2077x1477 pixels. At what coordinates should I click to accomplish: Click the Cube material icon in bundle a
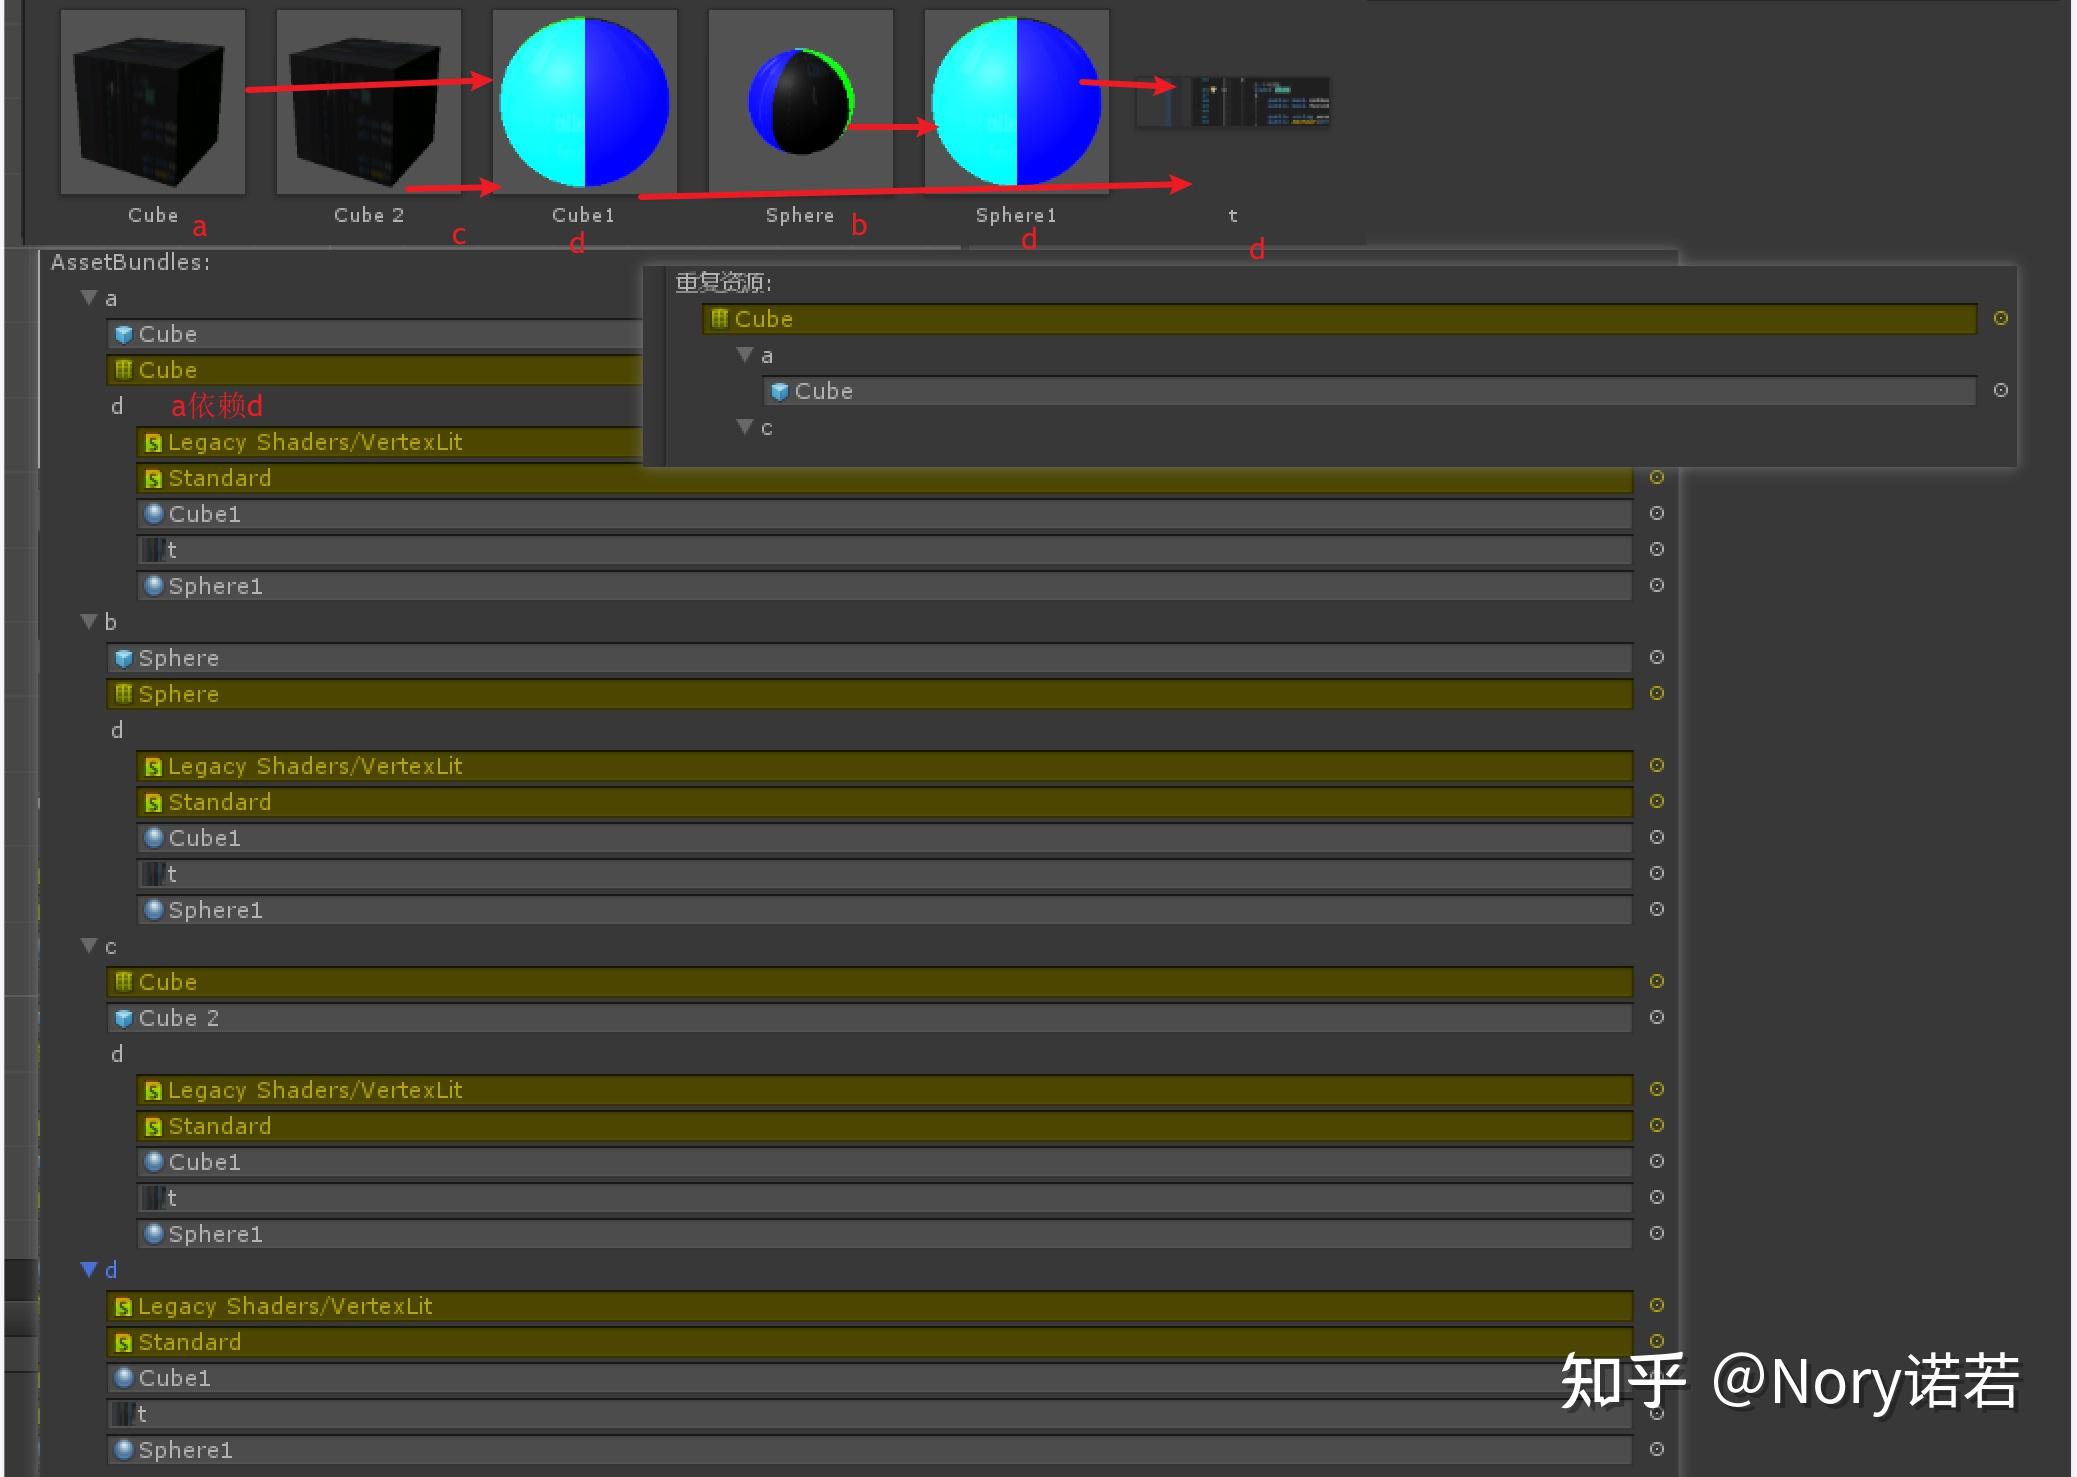point(124,370)
